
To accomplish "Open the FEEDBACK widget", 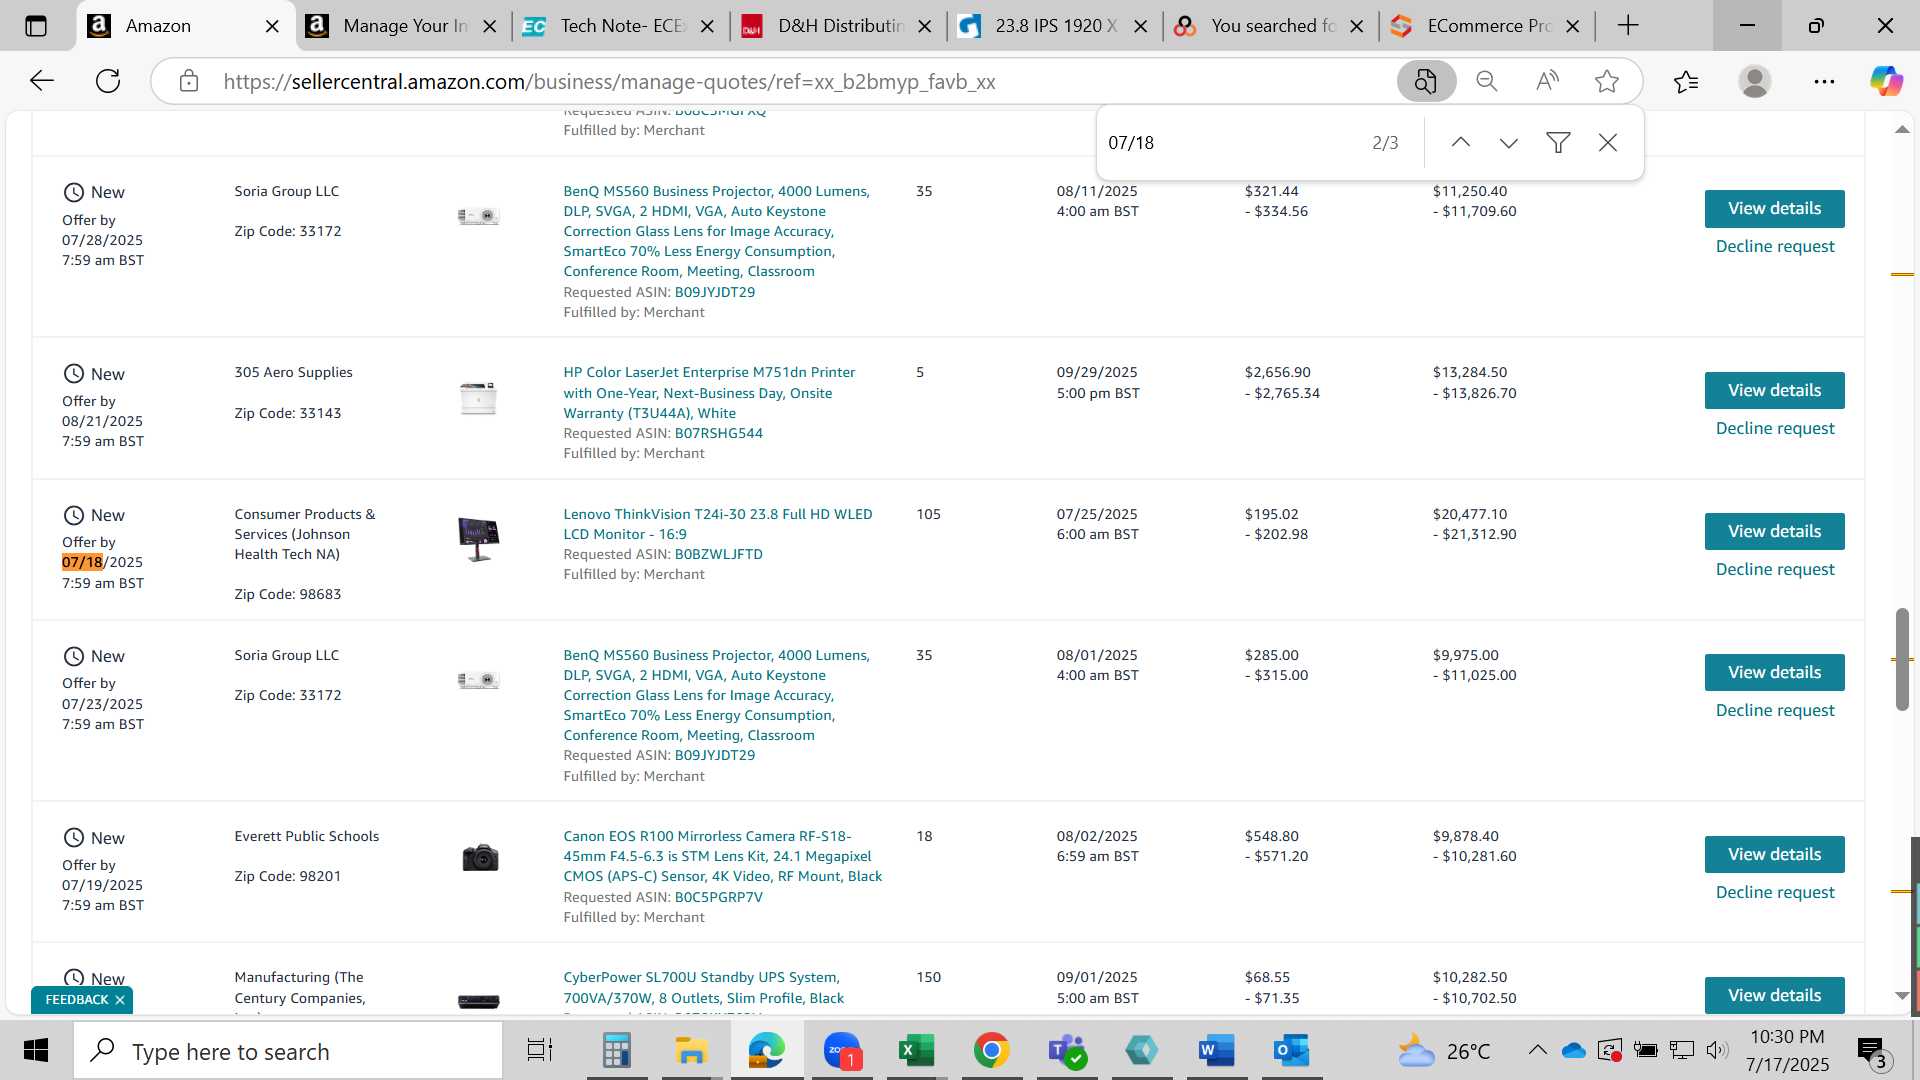I will coord(76,1000).
